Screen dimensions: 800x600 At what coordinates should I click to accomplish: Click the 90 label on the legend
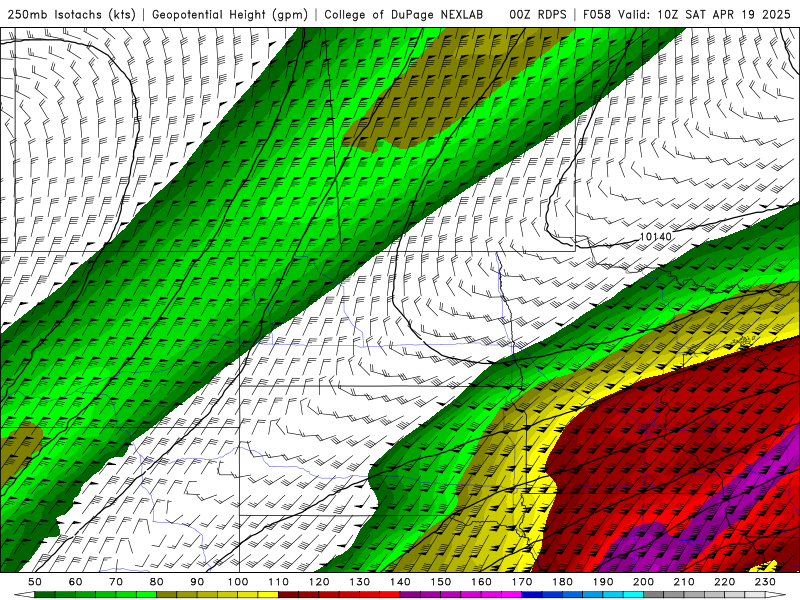197,582
